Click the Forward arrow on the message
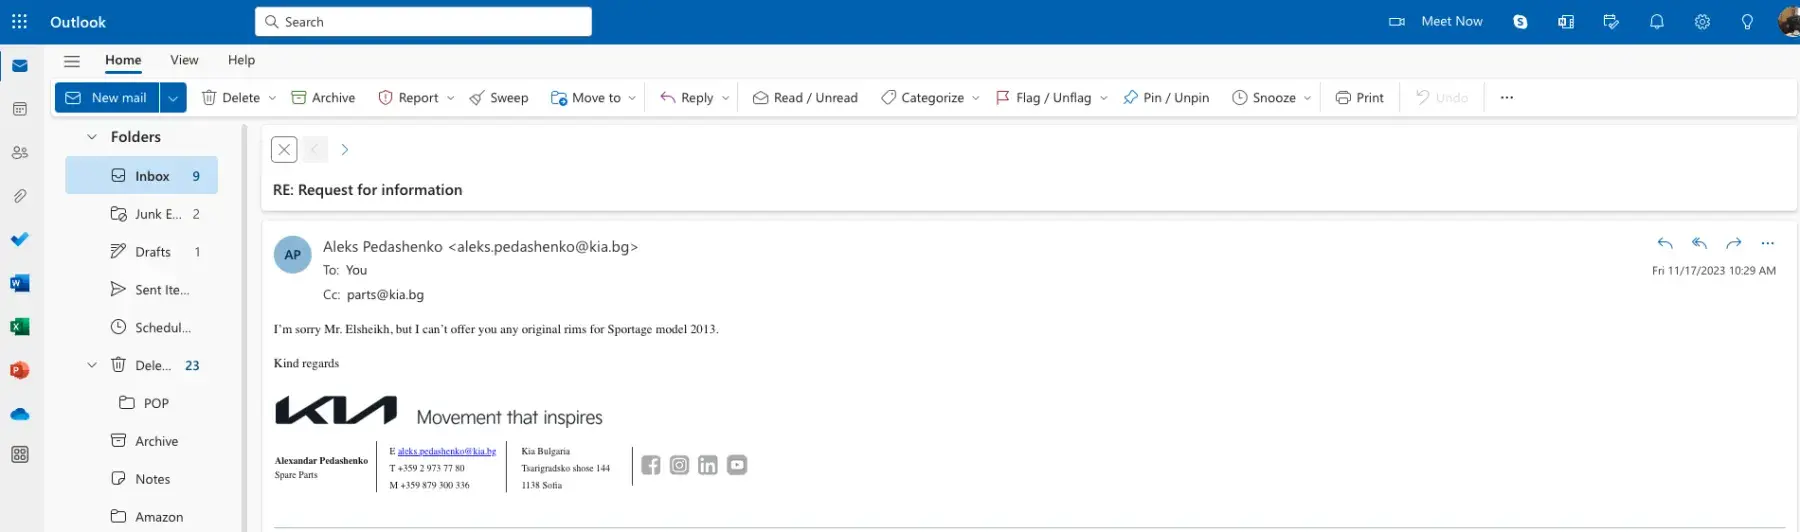 coord(1733,243)
